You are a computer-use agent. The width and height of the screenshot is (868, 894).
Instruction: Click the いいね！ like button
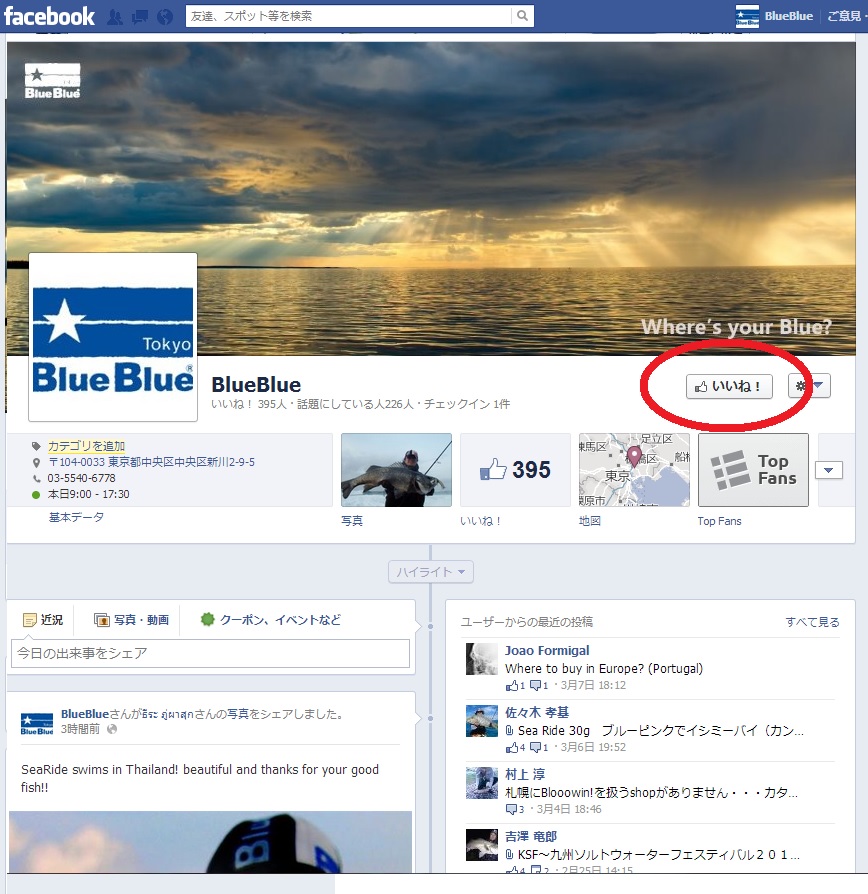point(729,387)
